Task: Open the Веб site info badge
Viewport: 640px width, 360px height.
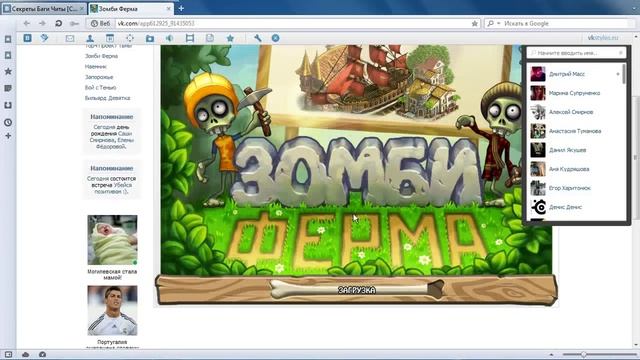Action: coord(101,24)
